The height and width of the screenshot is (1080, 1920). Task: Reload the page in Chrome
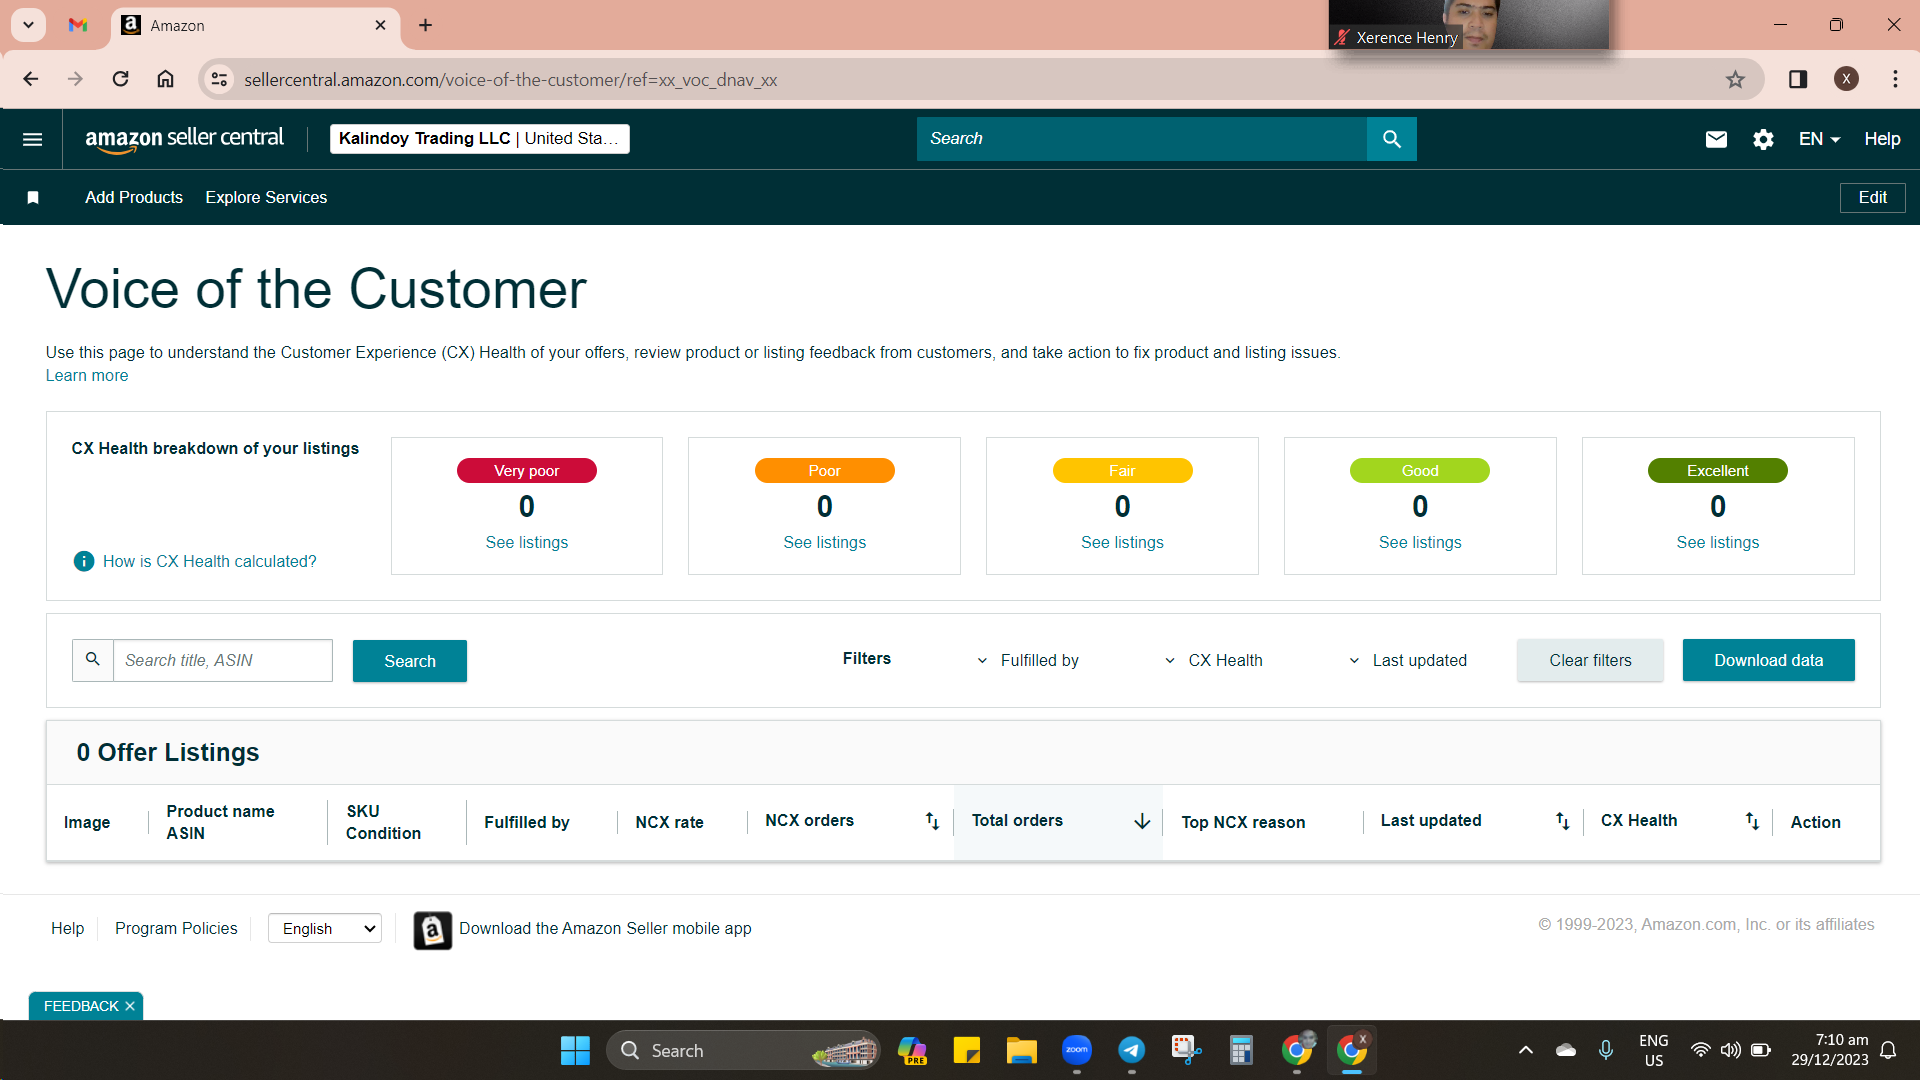(120, 79)
